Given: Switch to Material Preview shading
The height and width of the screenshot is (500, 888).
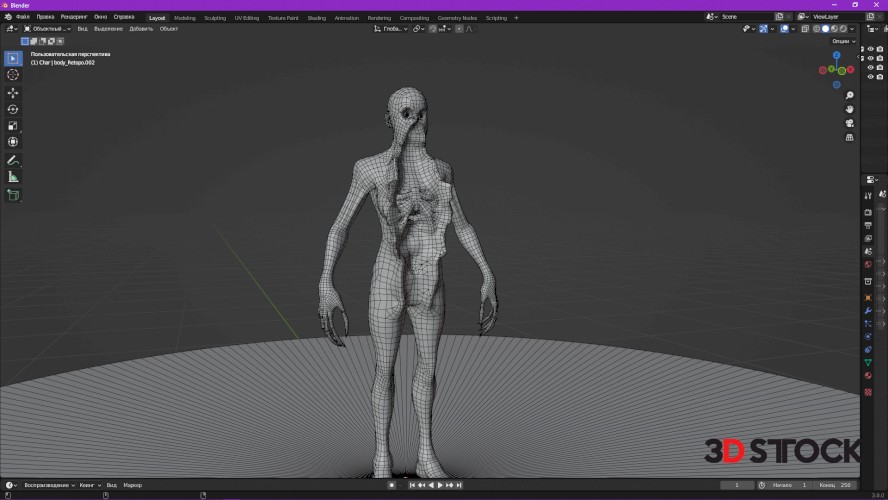Looking at the screenshot, I should click(x=834, y=29).
